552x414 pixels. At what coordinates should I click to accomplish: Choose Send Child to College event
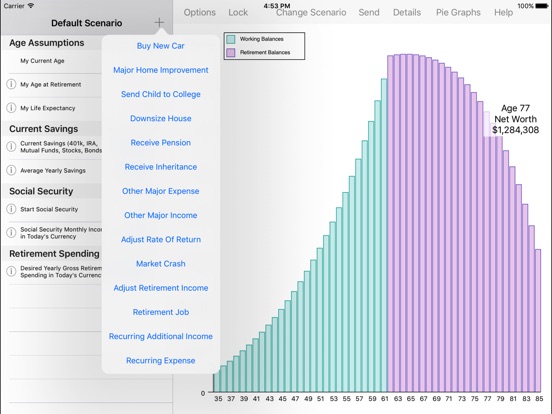[x=161, y=94]
